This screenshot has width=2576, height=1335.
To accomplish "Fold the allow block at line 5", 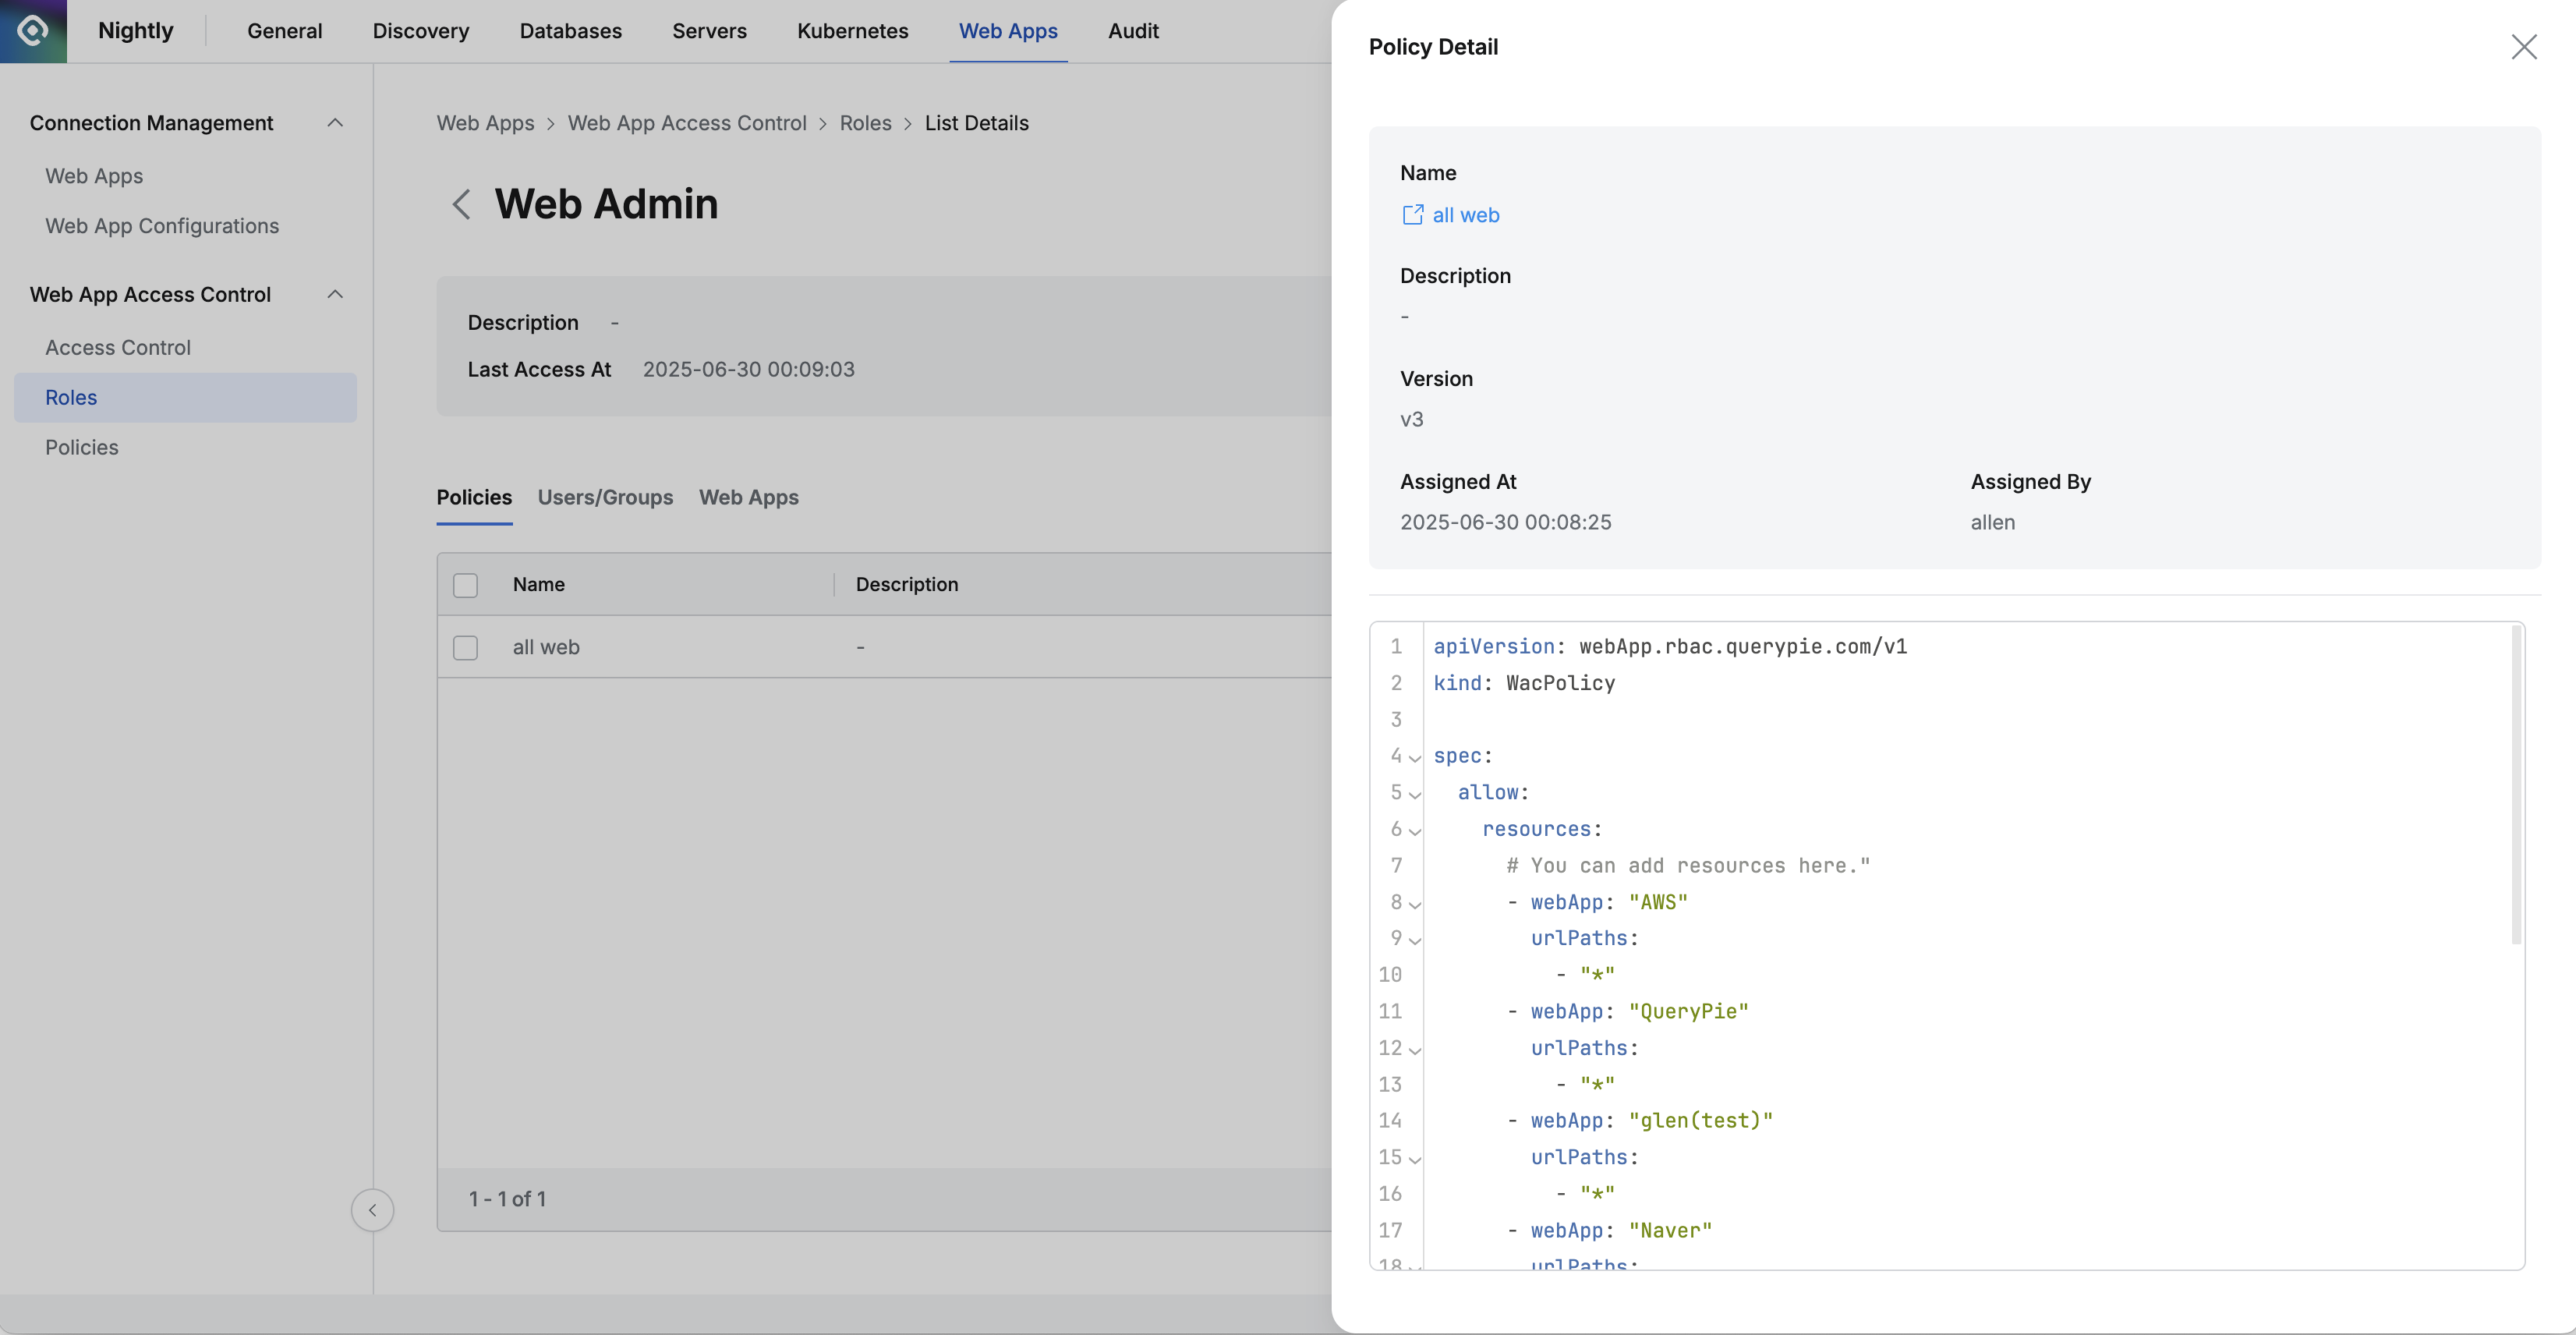I will pyautogui.click(x=1415, y=794).
